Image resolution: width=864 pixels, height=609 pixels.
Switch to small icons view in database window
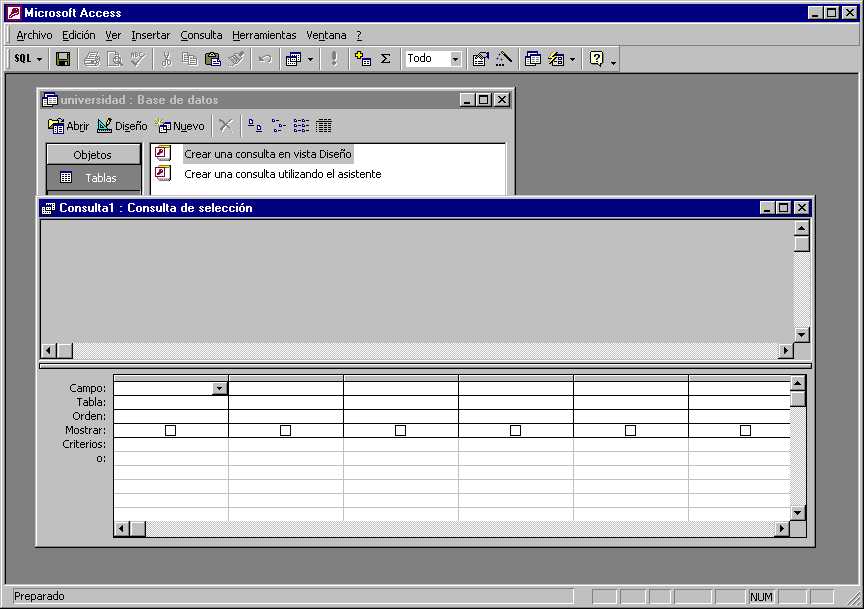(278, 126)
